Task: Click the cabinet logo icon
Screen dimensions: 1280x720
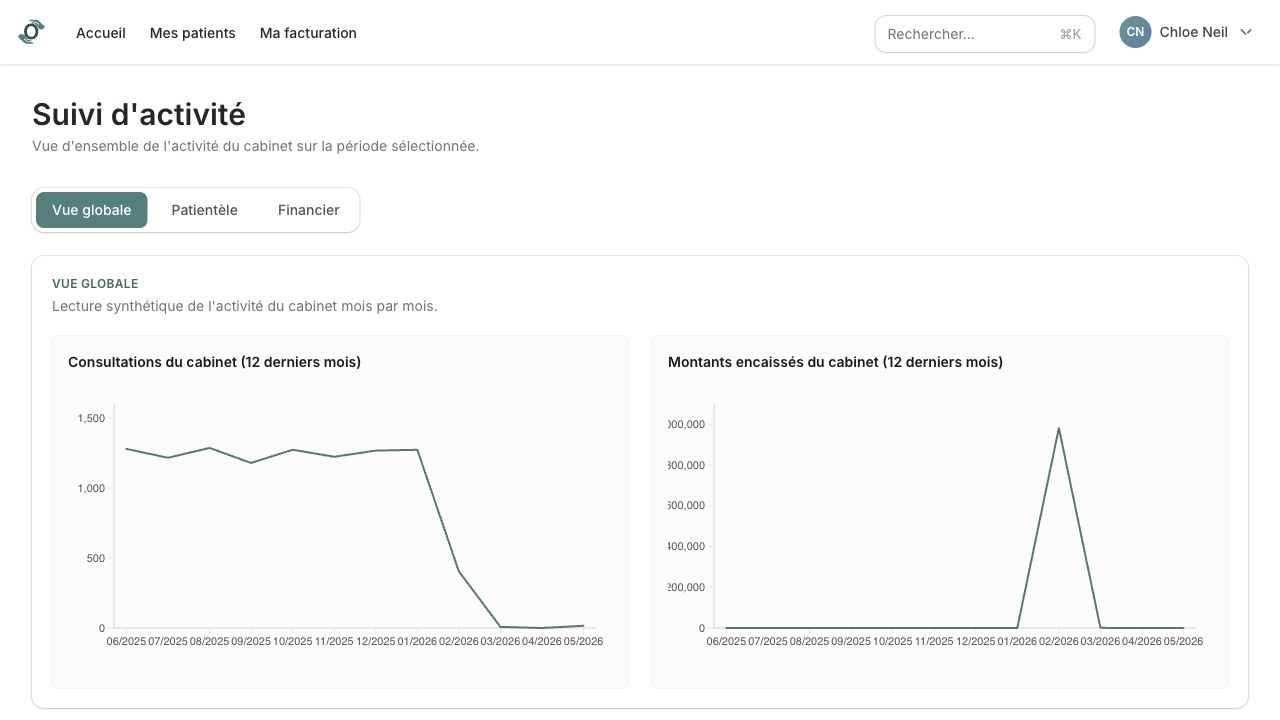Action: (x=31, y=32)
